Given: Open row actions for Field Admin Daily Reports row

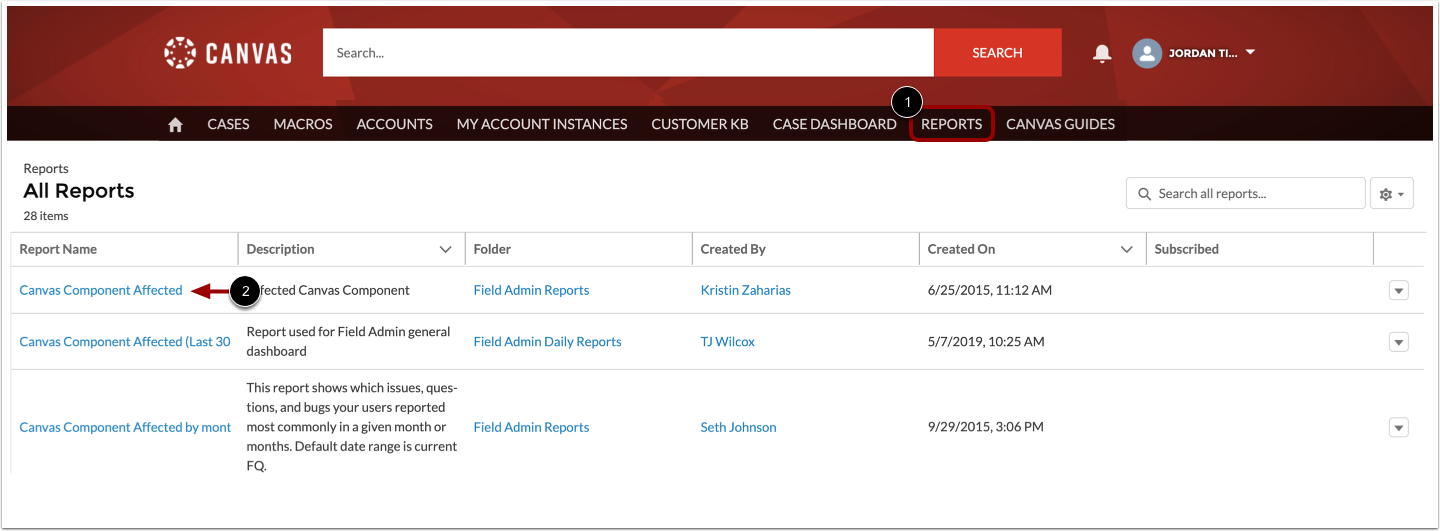Looking at the screenshot, I should click(x=1399, y=342).
